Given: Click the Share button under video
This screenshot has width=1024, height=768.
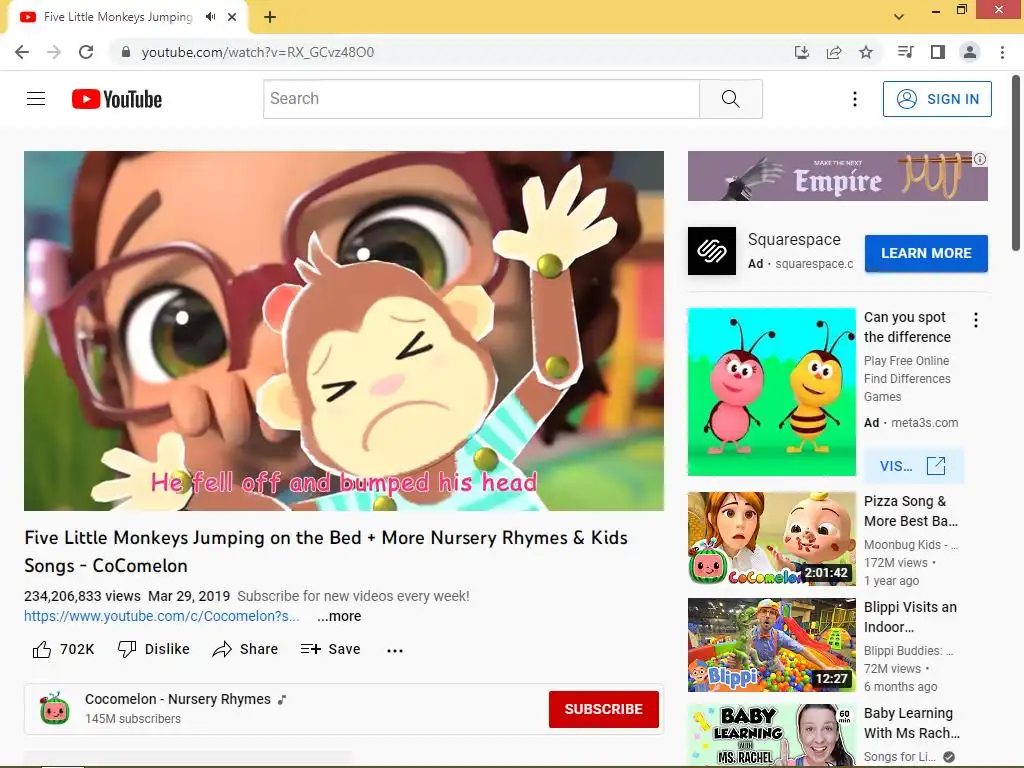Looking at the screenshot, I should coord(246,649).
